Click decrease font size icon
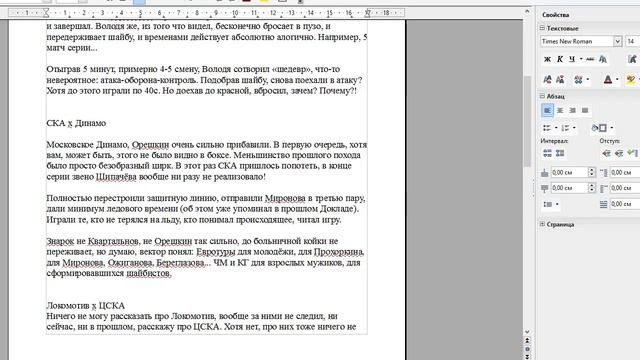Screen dimensions: 640x360 (x=560, y=79)
